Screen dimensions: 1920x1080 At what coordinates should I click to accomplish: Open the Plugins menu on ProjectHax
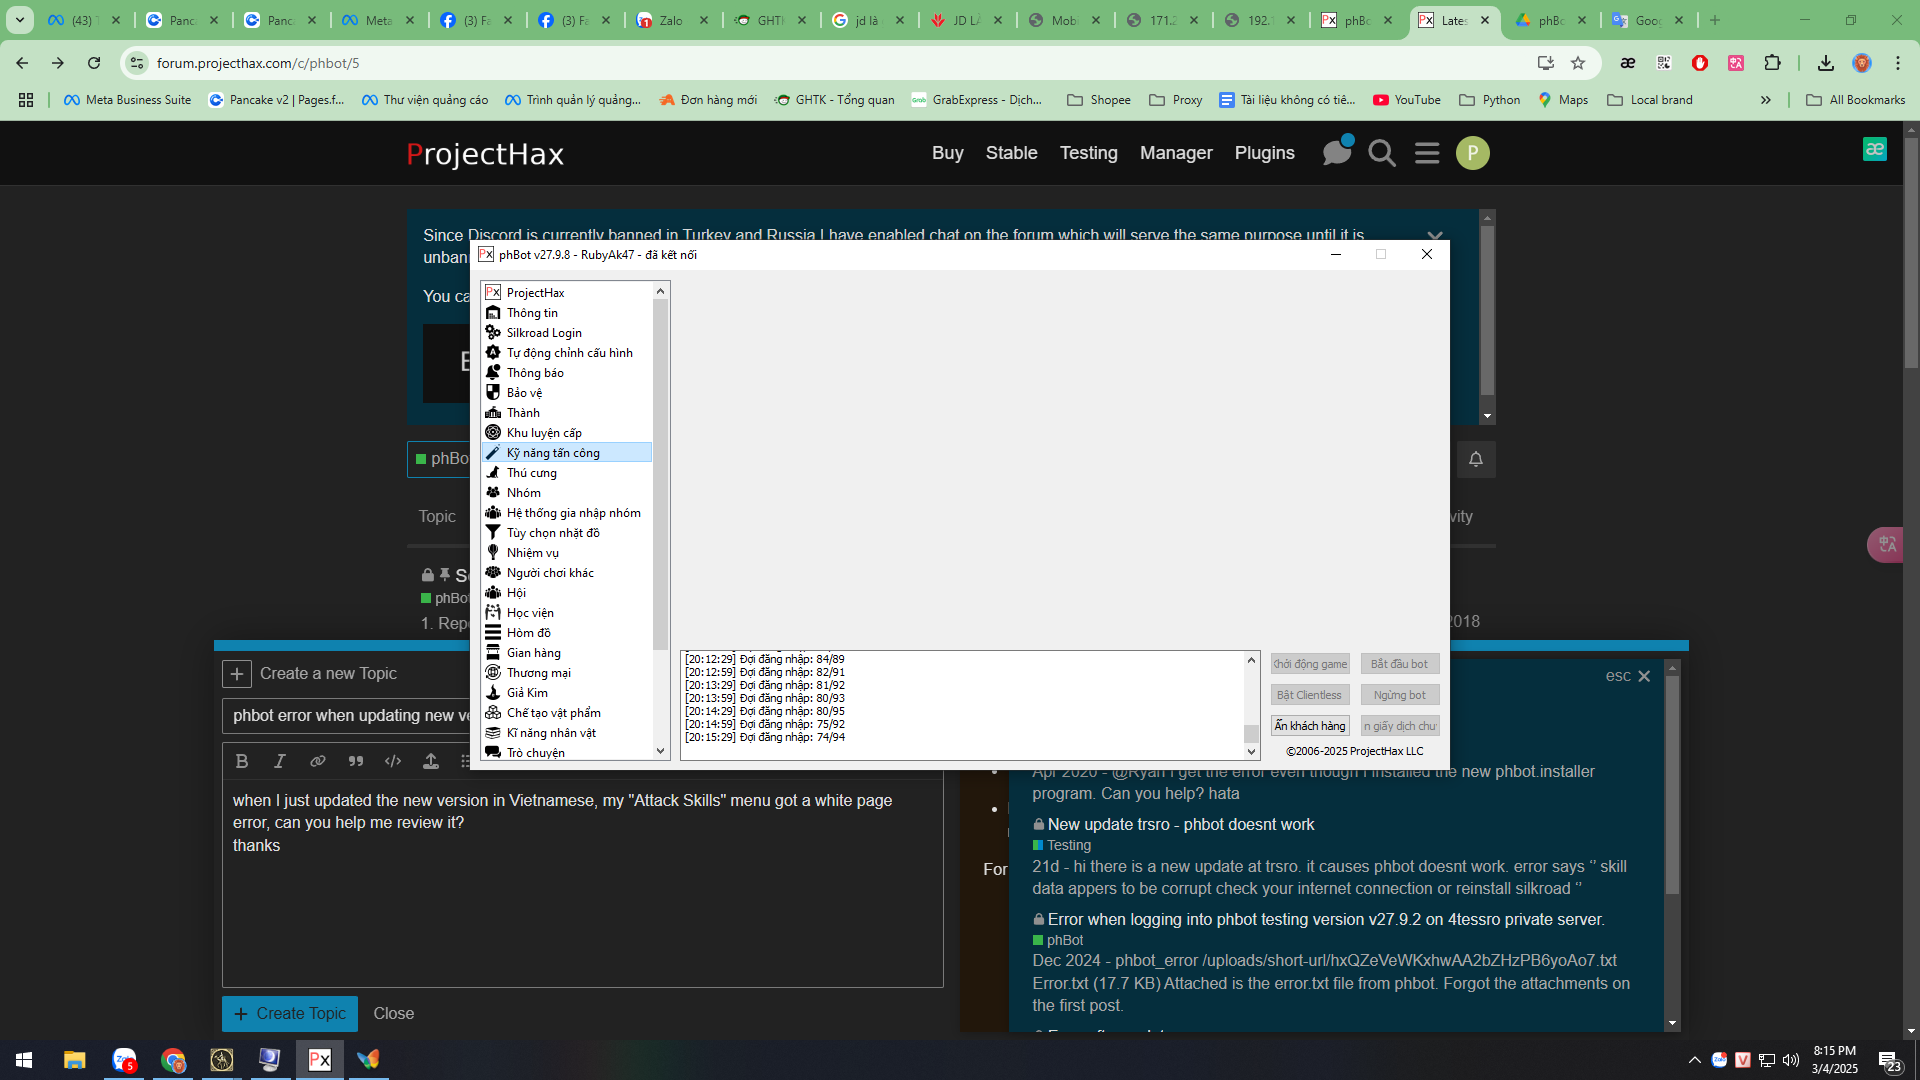point(1264,153)
